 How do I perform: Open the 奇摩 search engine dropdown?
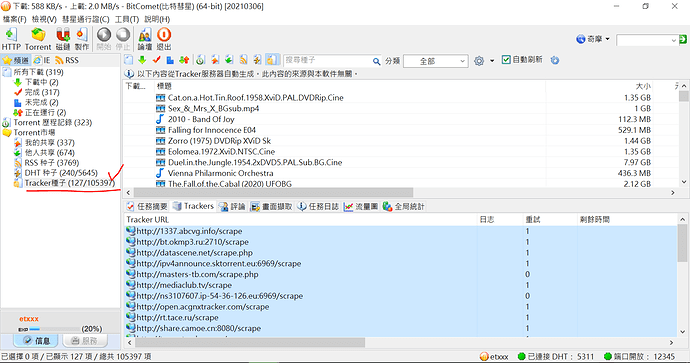[x=594, y=39]
